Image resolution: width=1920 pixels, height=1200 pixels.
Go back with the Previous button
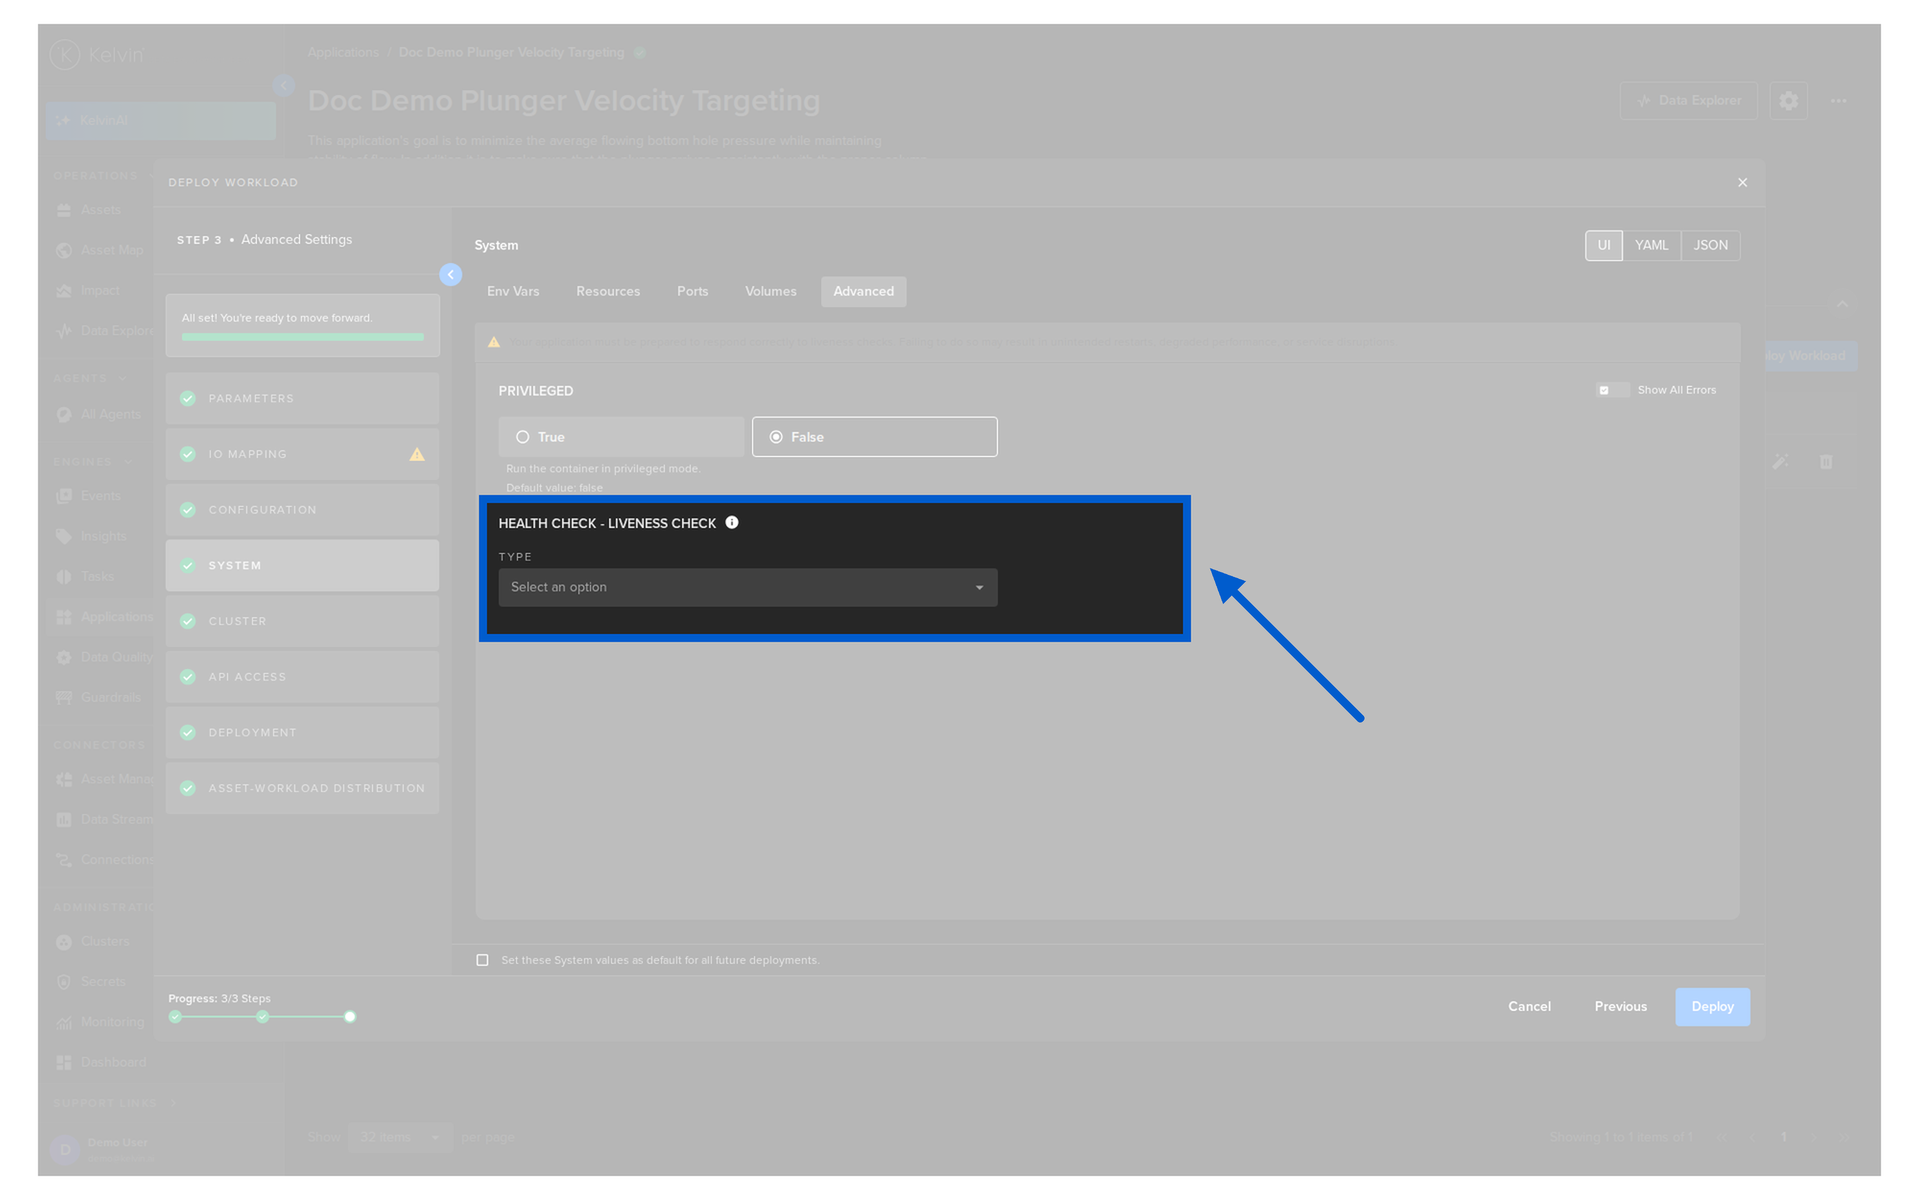(1621, 1007)
